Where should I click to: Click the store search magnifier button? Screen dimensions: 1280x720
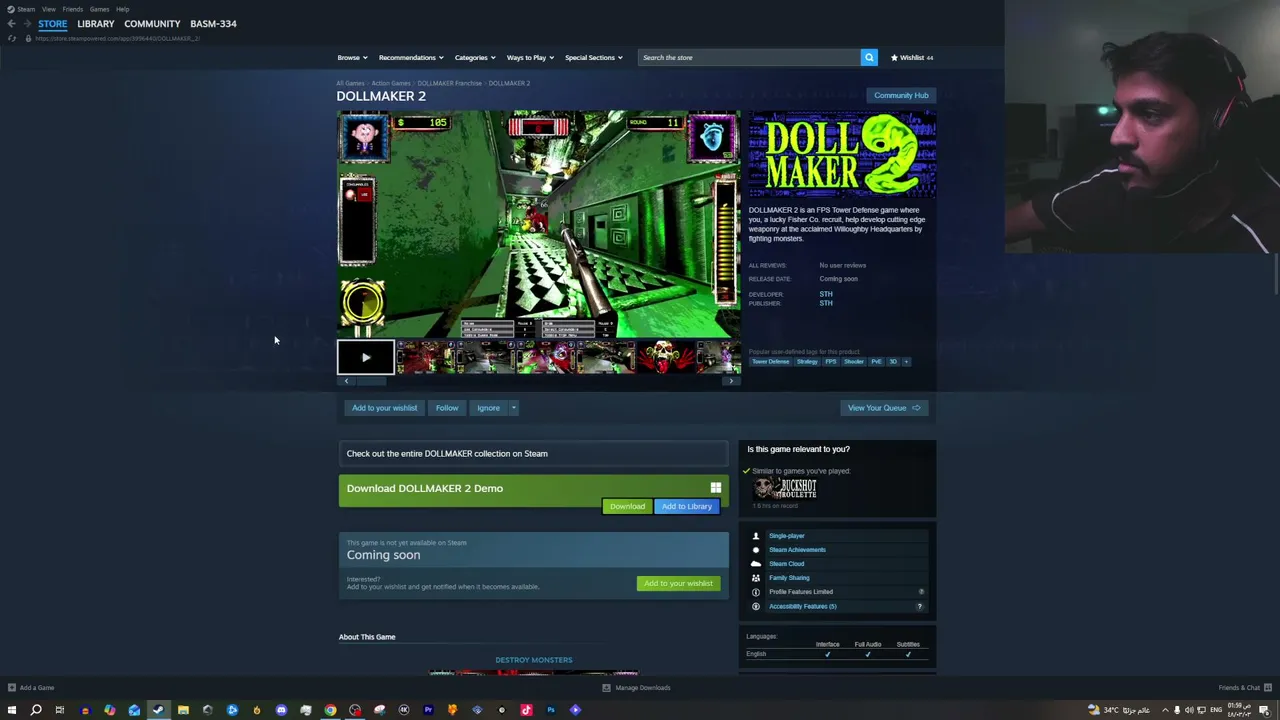coord(869,57)
